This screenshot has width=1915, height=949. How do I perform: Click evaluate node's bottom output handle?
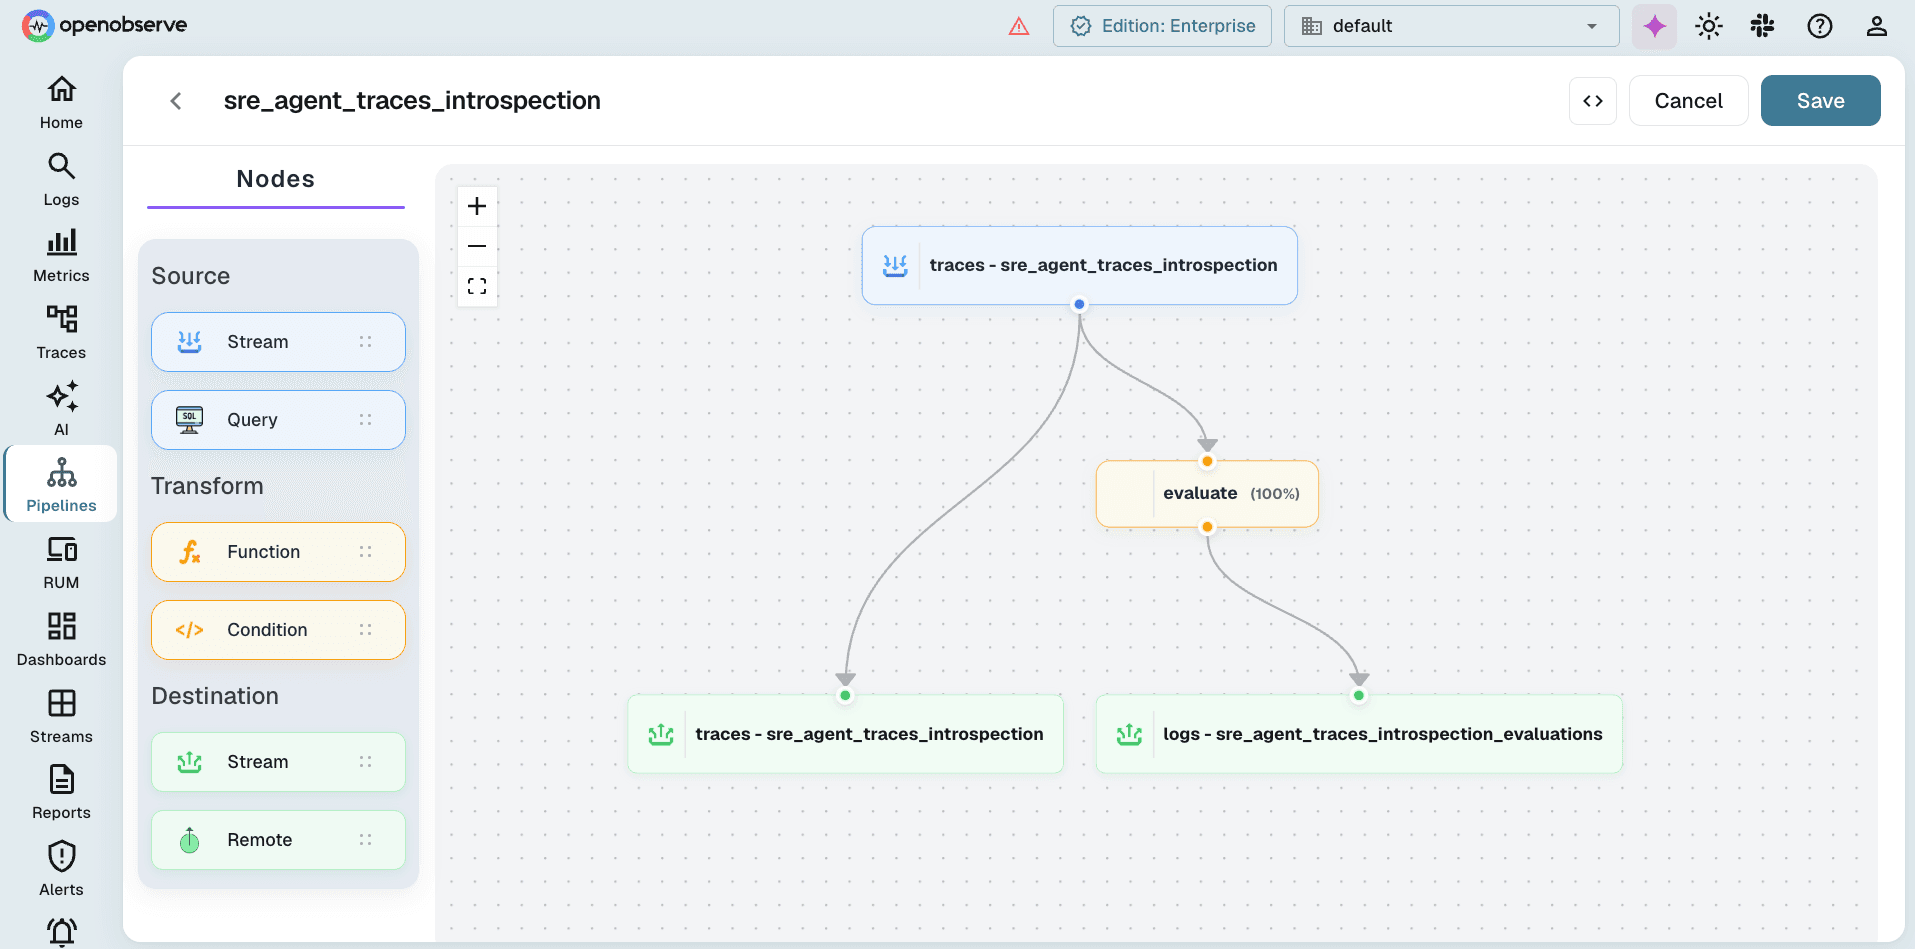click(1207, 527)
